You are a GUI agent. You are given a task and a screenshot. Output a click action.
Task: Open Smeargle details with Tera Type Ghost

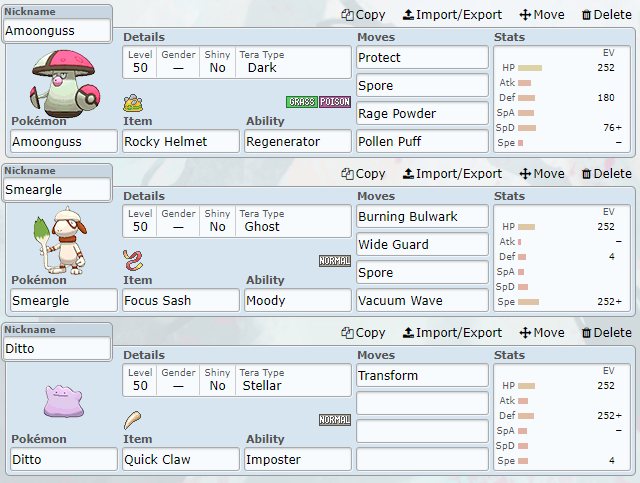(237, 221)
